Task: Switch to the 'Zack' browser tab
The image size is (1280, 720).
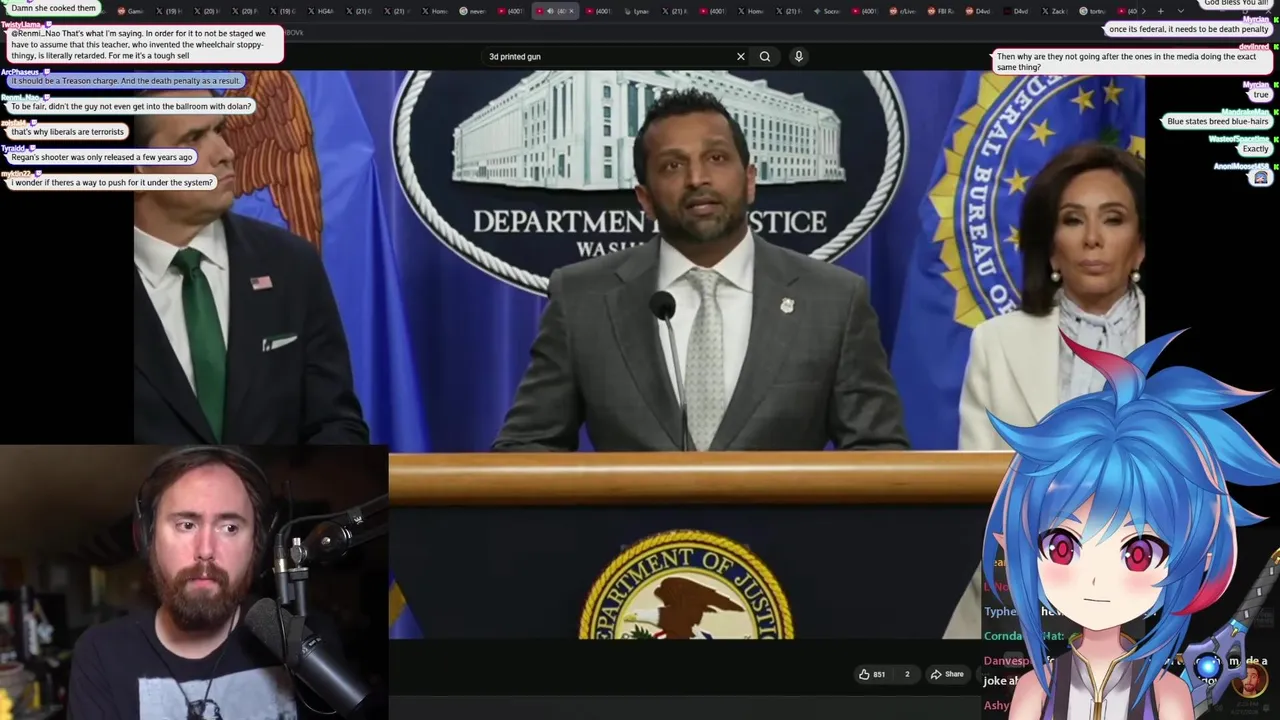Action: click(x=1055, y=11)
